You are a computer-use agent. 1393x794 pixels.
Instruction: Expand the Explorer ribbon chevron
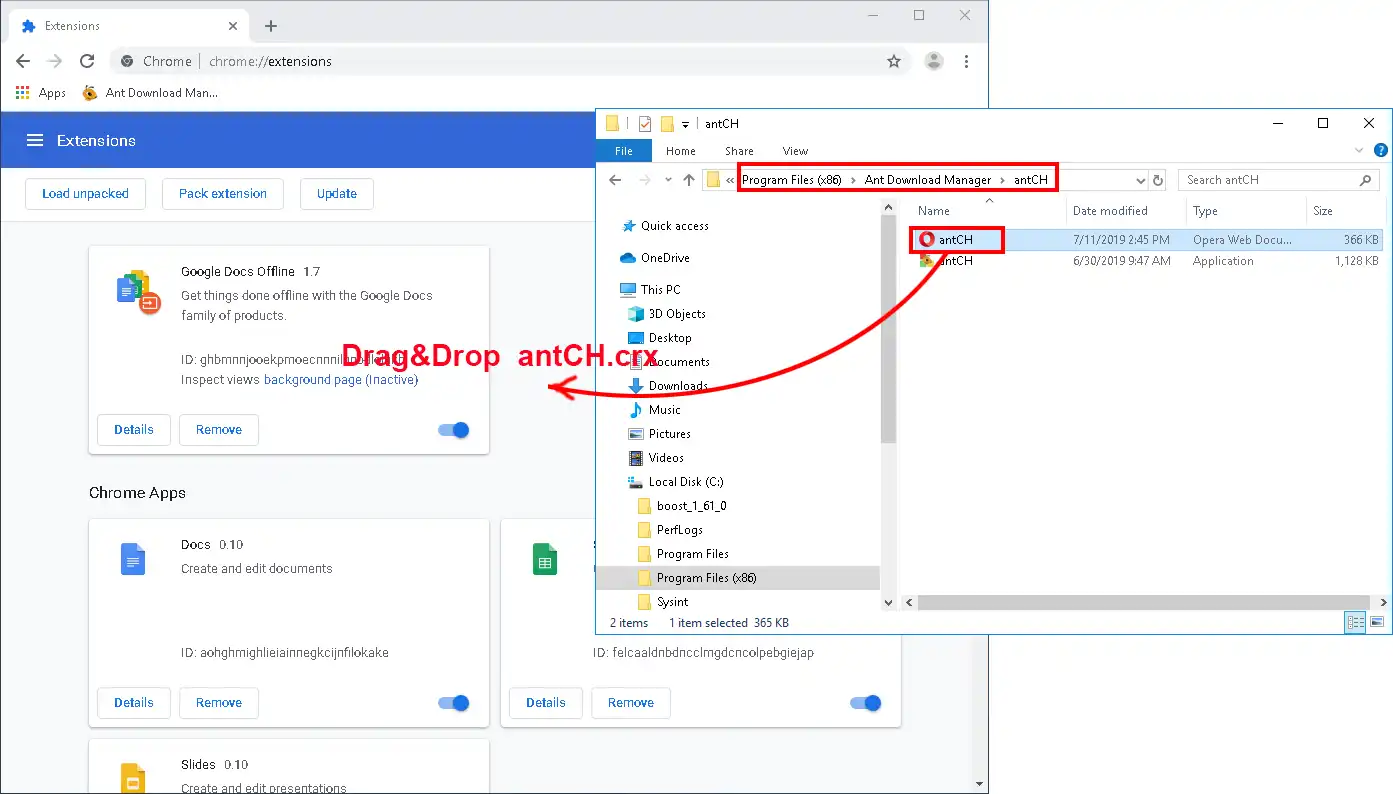(1359, 151)
